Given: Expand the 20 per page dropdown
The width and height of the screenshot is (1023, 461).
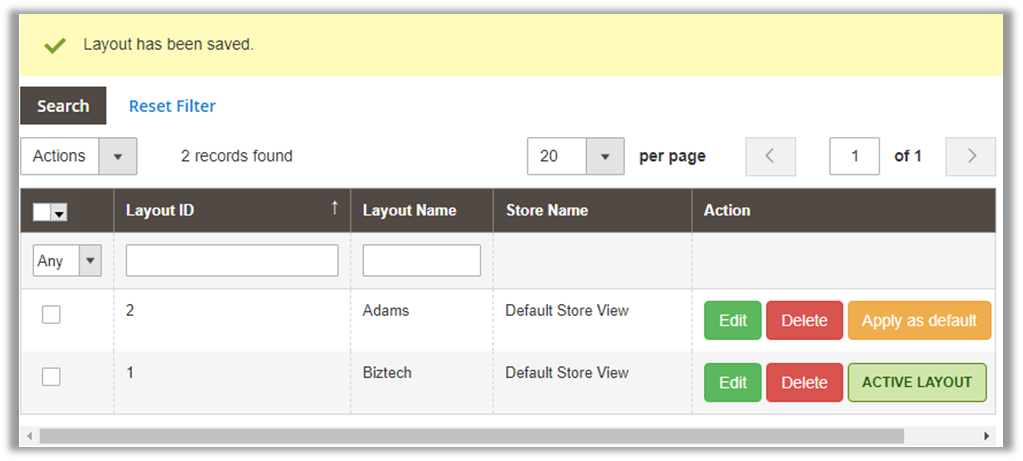Looking at the screenshot, I should click(x=575, y=156).
